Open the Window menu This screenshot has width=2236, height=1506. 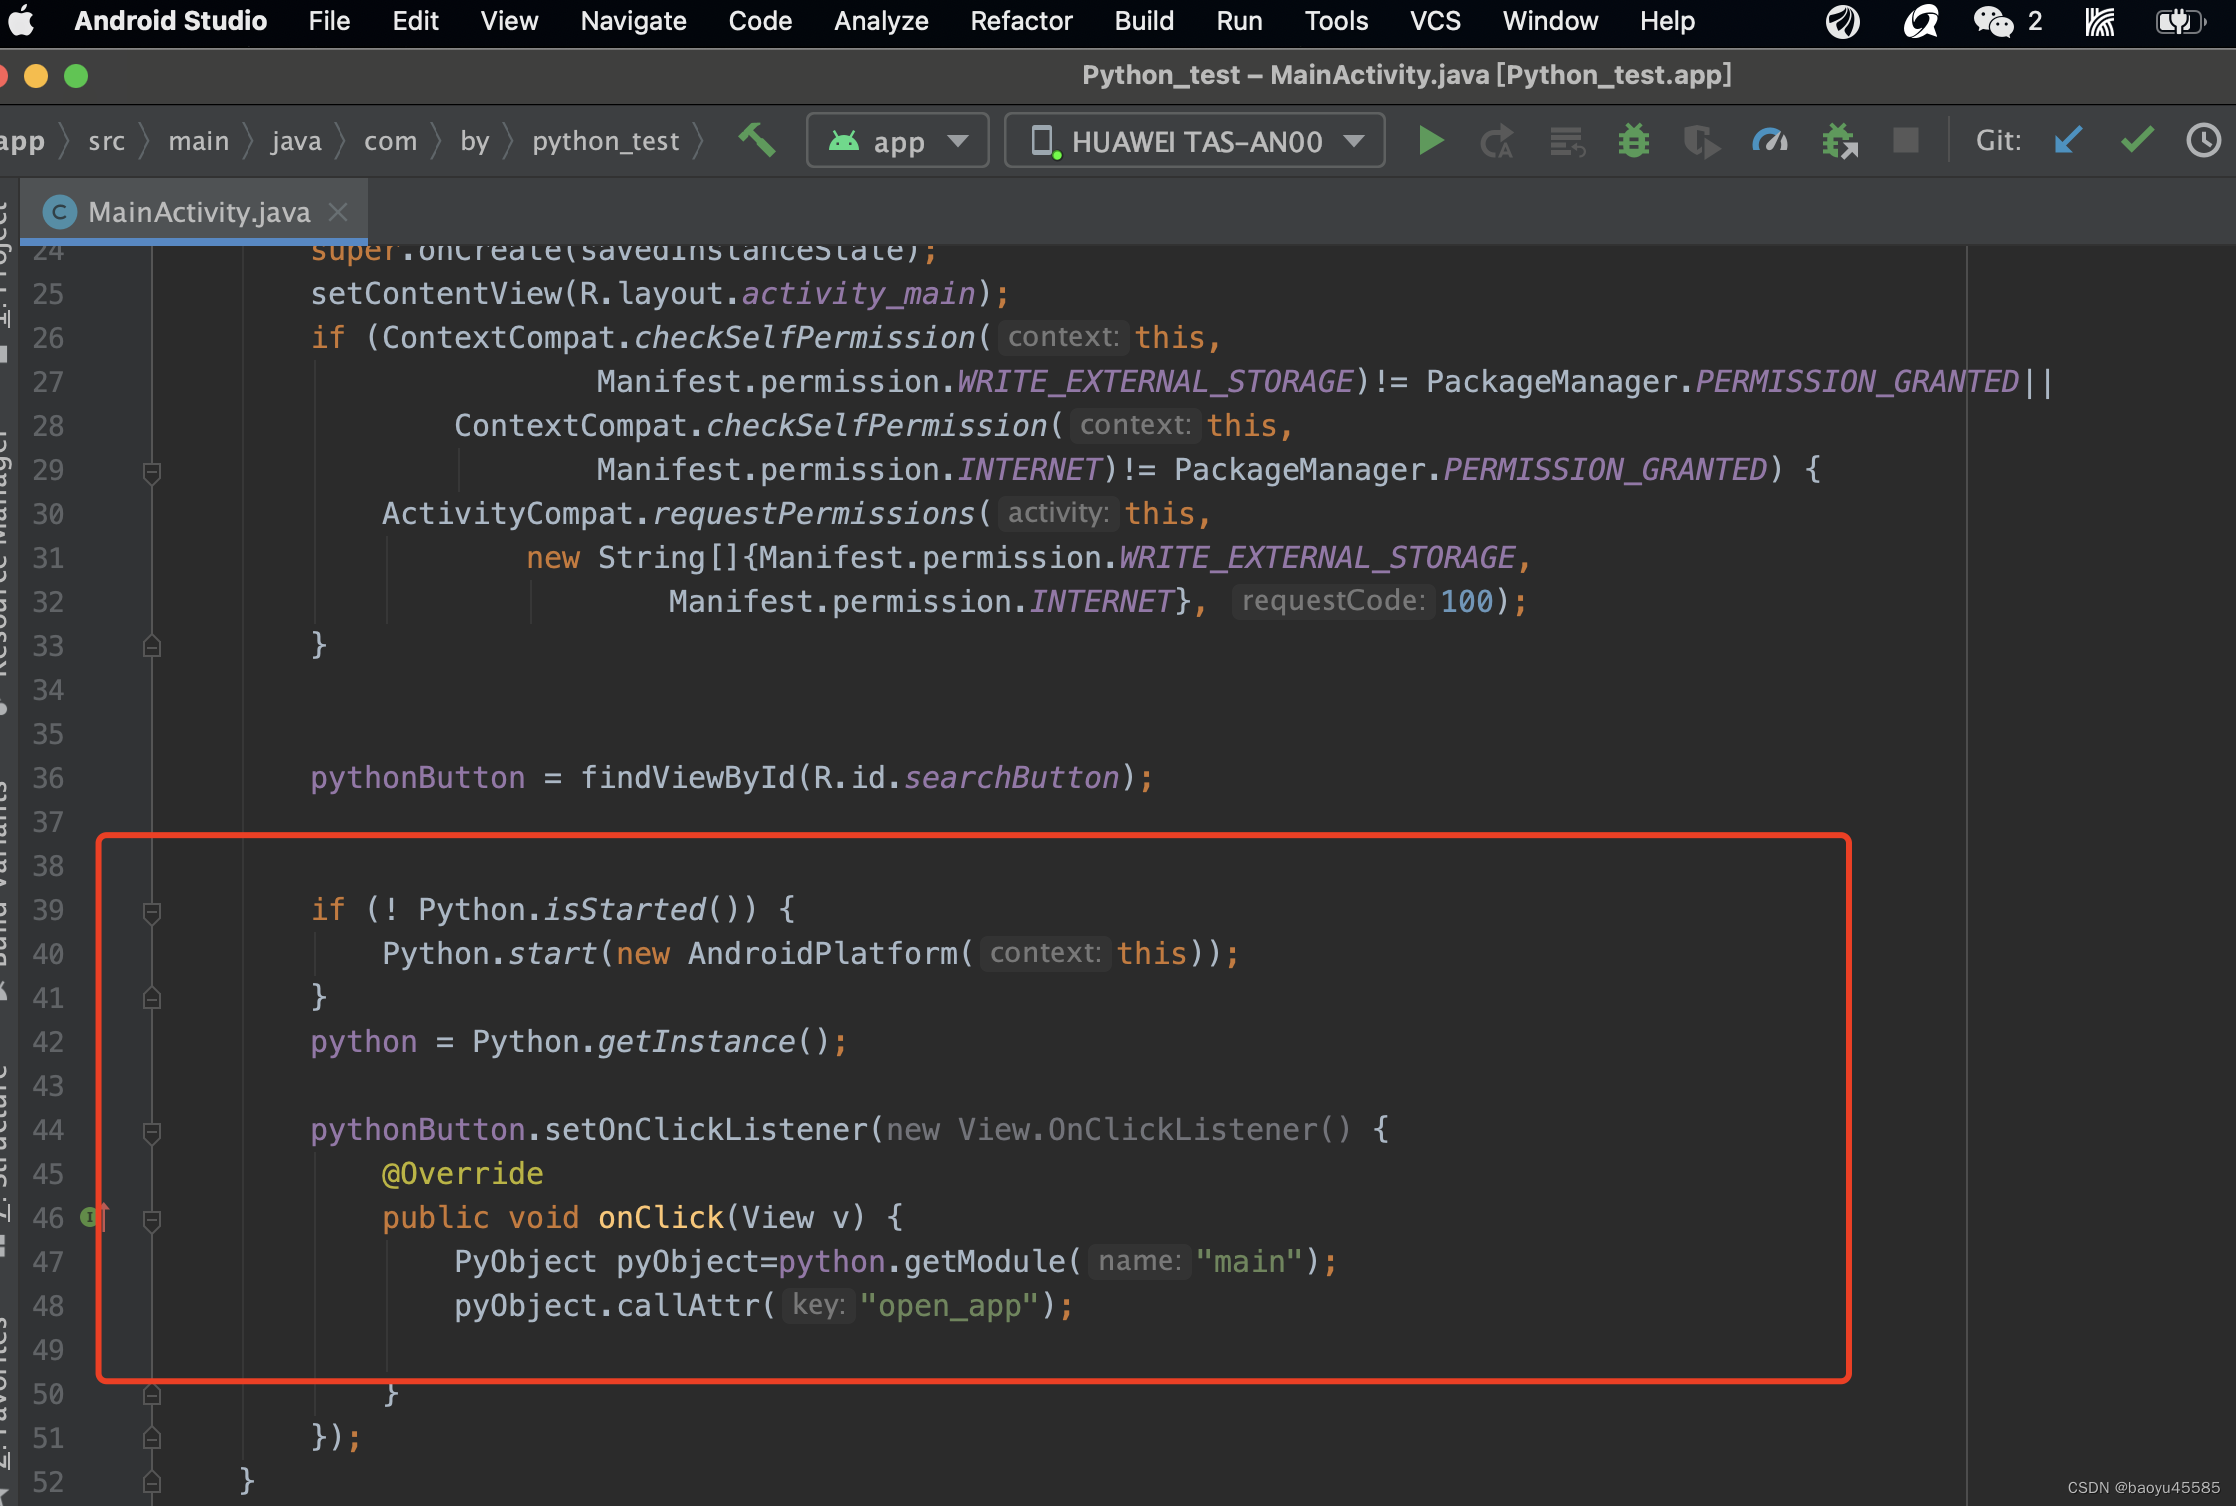click(1550, 21)
